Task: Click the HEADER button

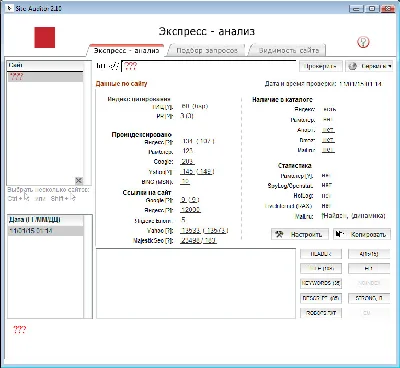Action: pos(321,254)
